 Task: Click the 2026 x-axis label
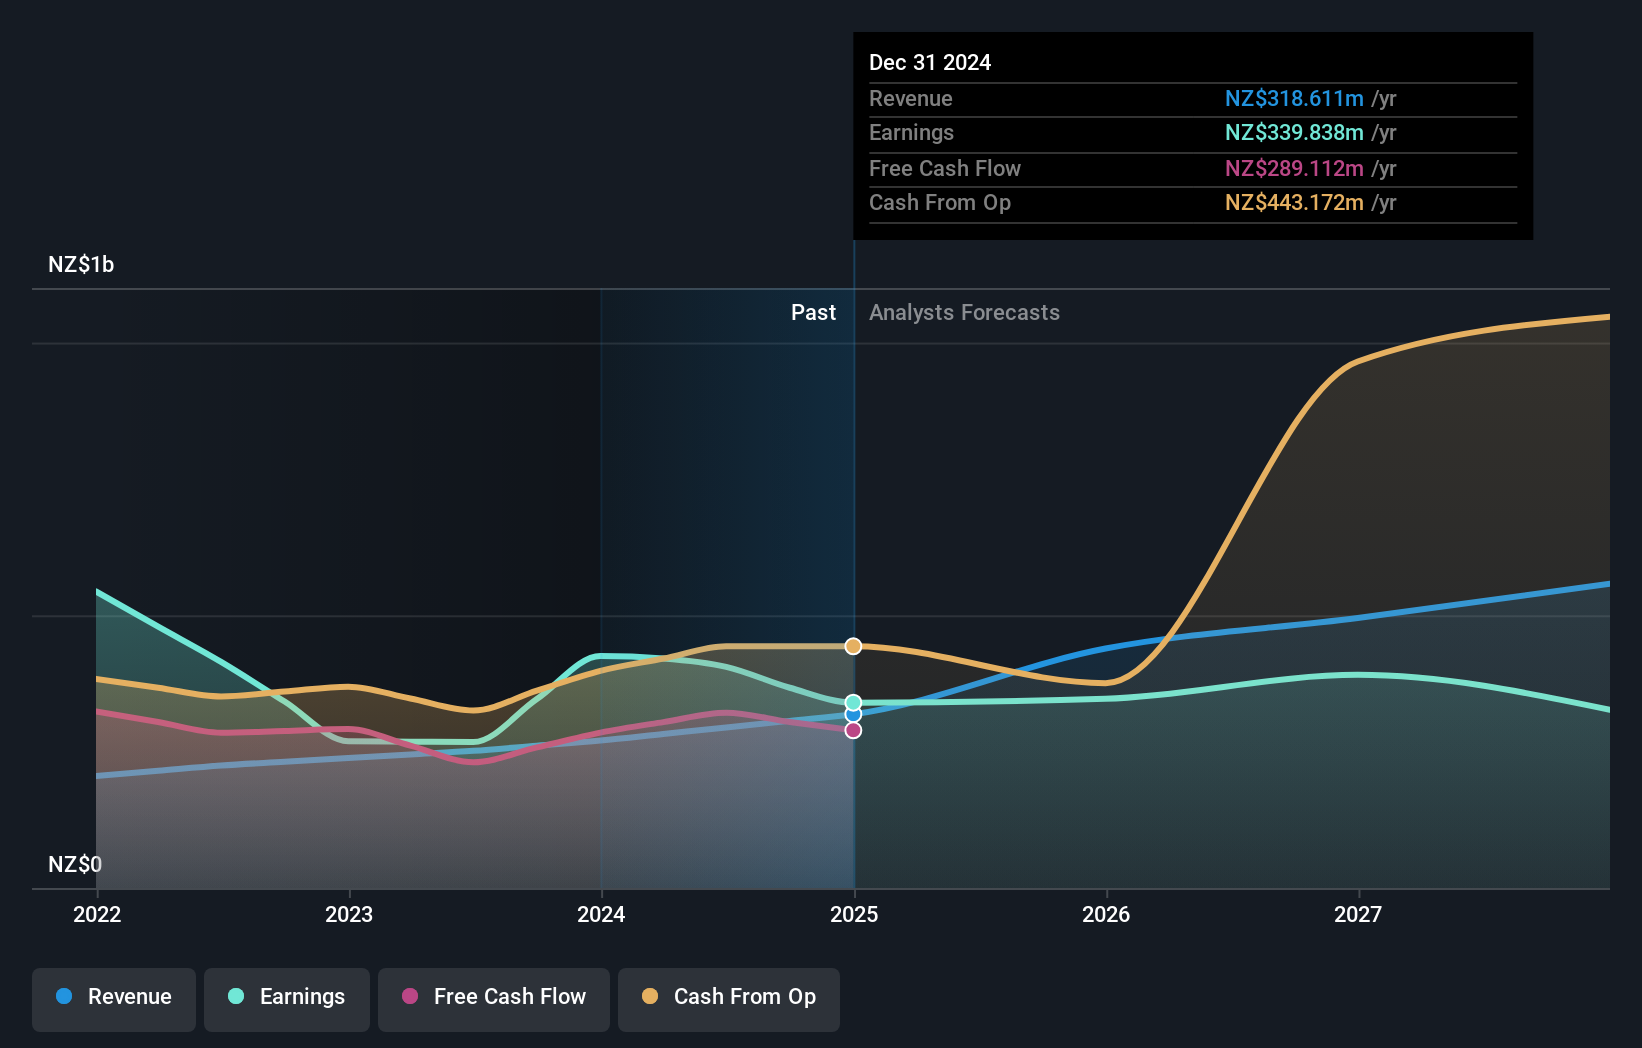pos(1106,914)
